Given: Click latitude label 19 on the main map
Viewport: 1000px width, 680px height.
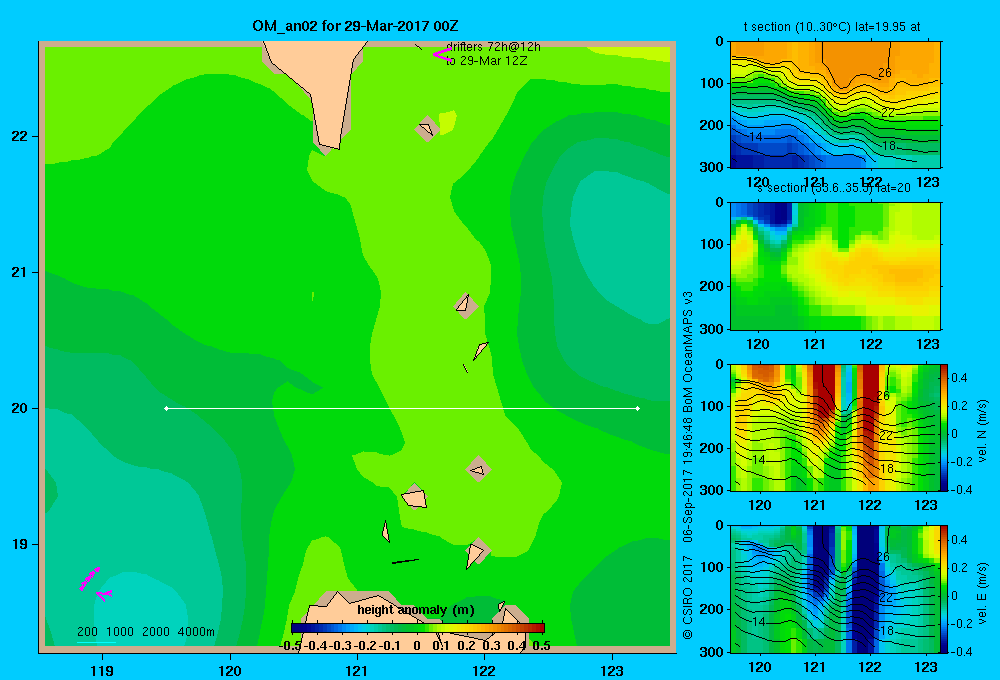Looking at the screenshot, I should tap(20, 544).
